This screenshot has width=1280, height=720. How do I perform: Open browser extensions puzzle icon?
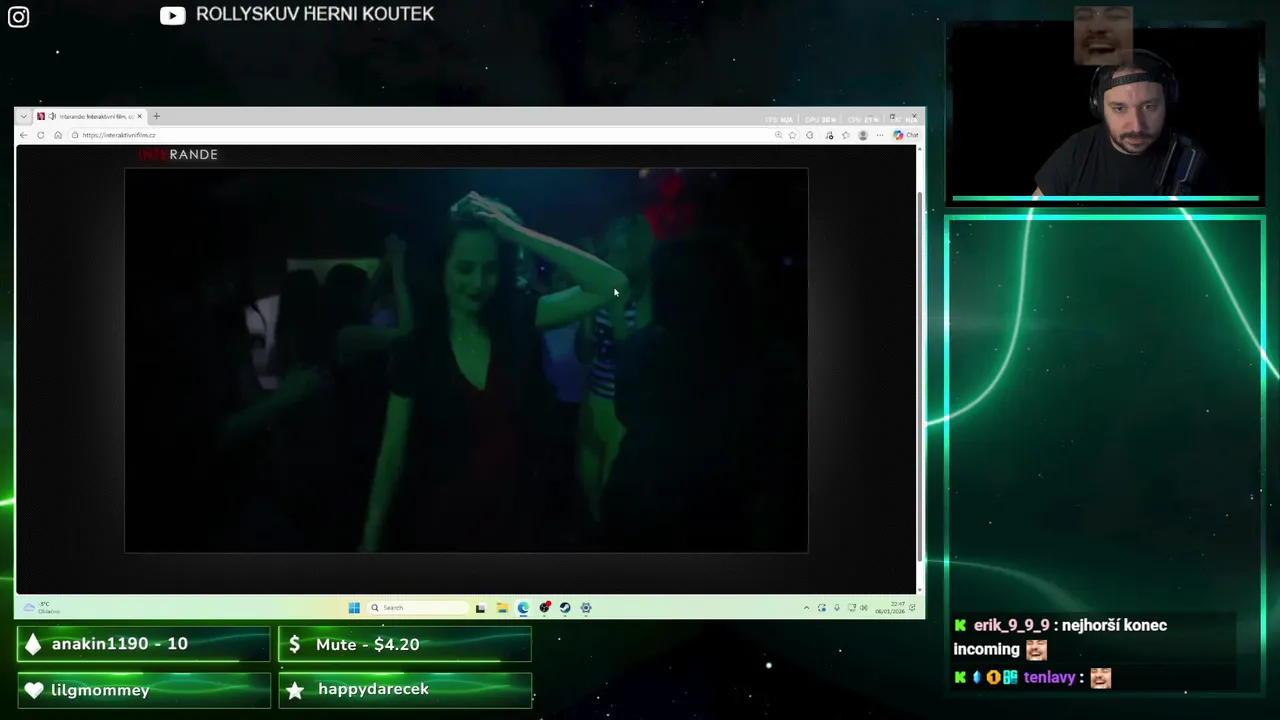(810, 135)
